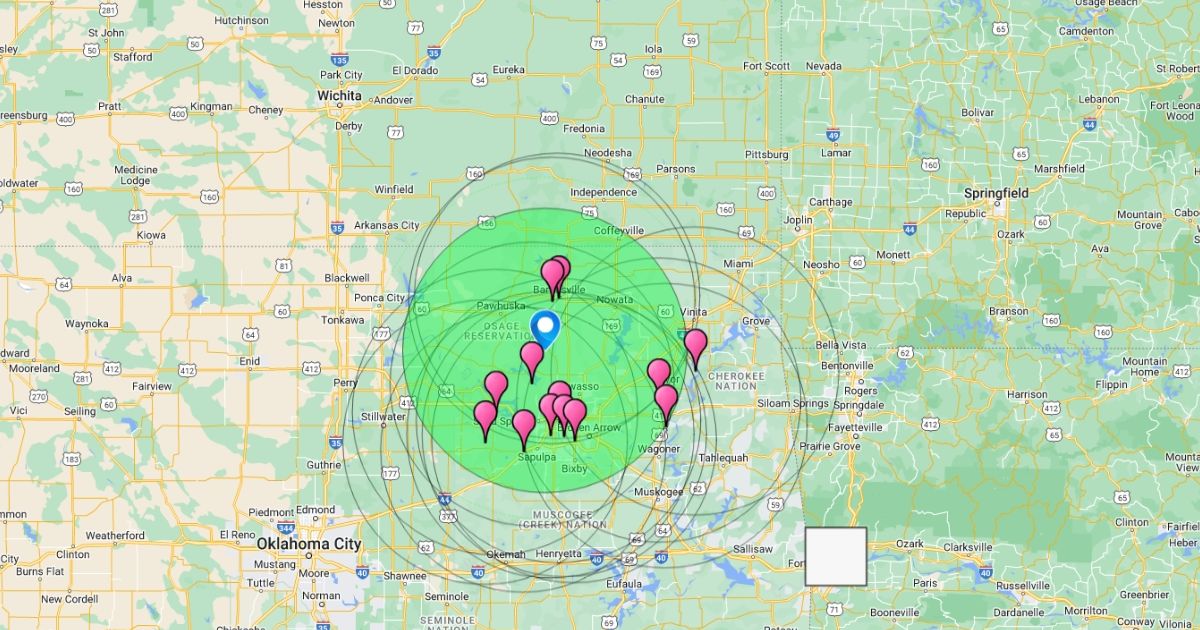Click the Fort Scott label

click(767, 66)
